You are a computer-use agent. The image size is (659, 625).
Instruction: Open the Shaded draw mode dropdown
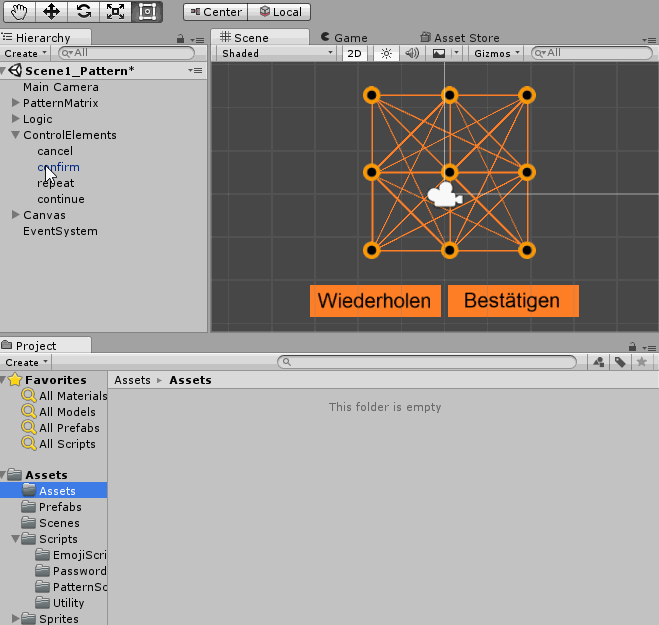[277, 53]
